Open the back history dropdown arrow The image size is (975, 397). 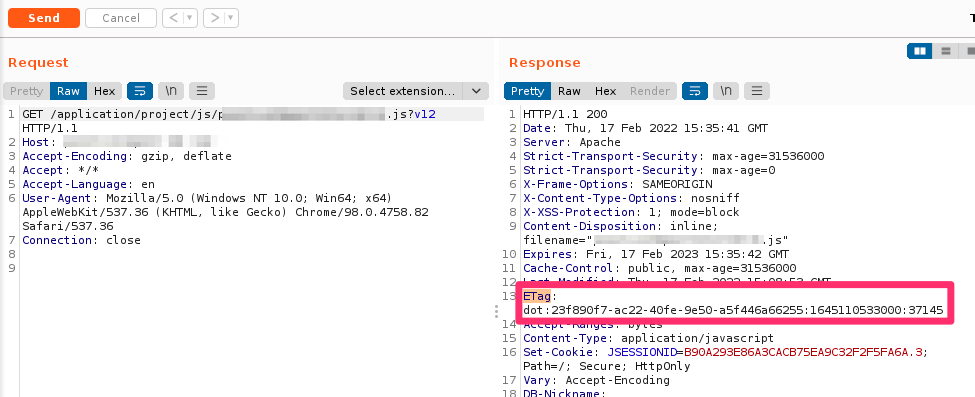click(190, 18)
